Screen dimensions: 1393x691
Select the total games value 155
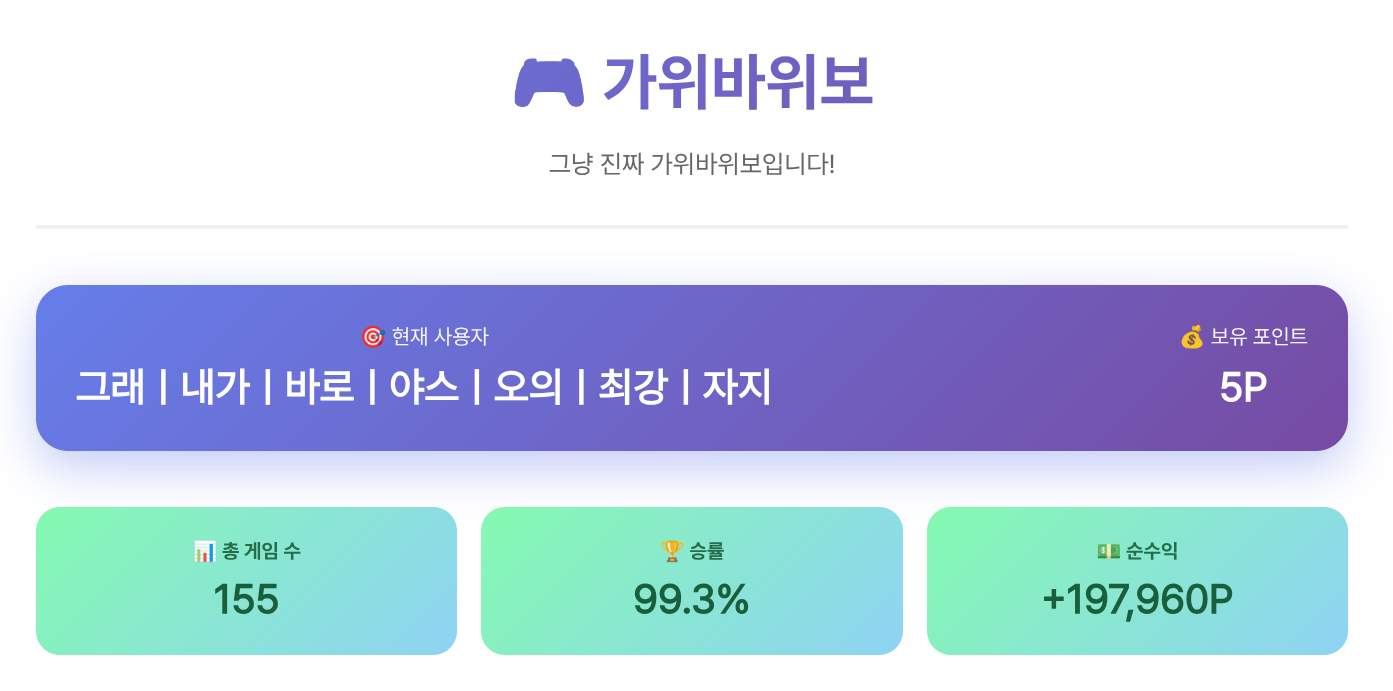pyautogui.click(x=246, y=599)
